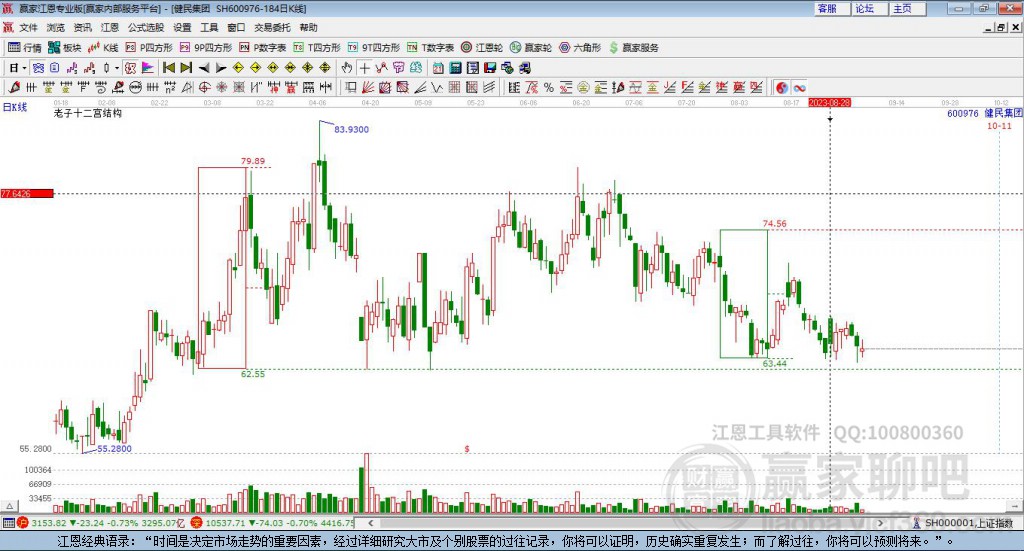
Task: Open the 板块 sectors view
Action: click(64, 48)
